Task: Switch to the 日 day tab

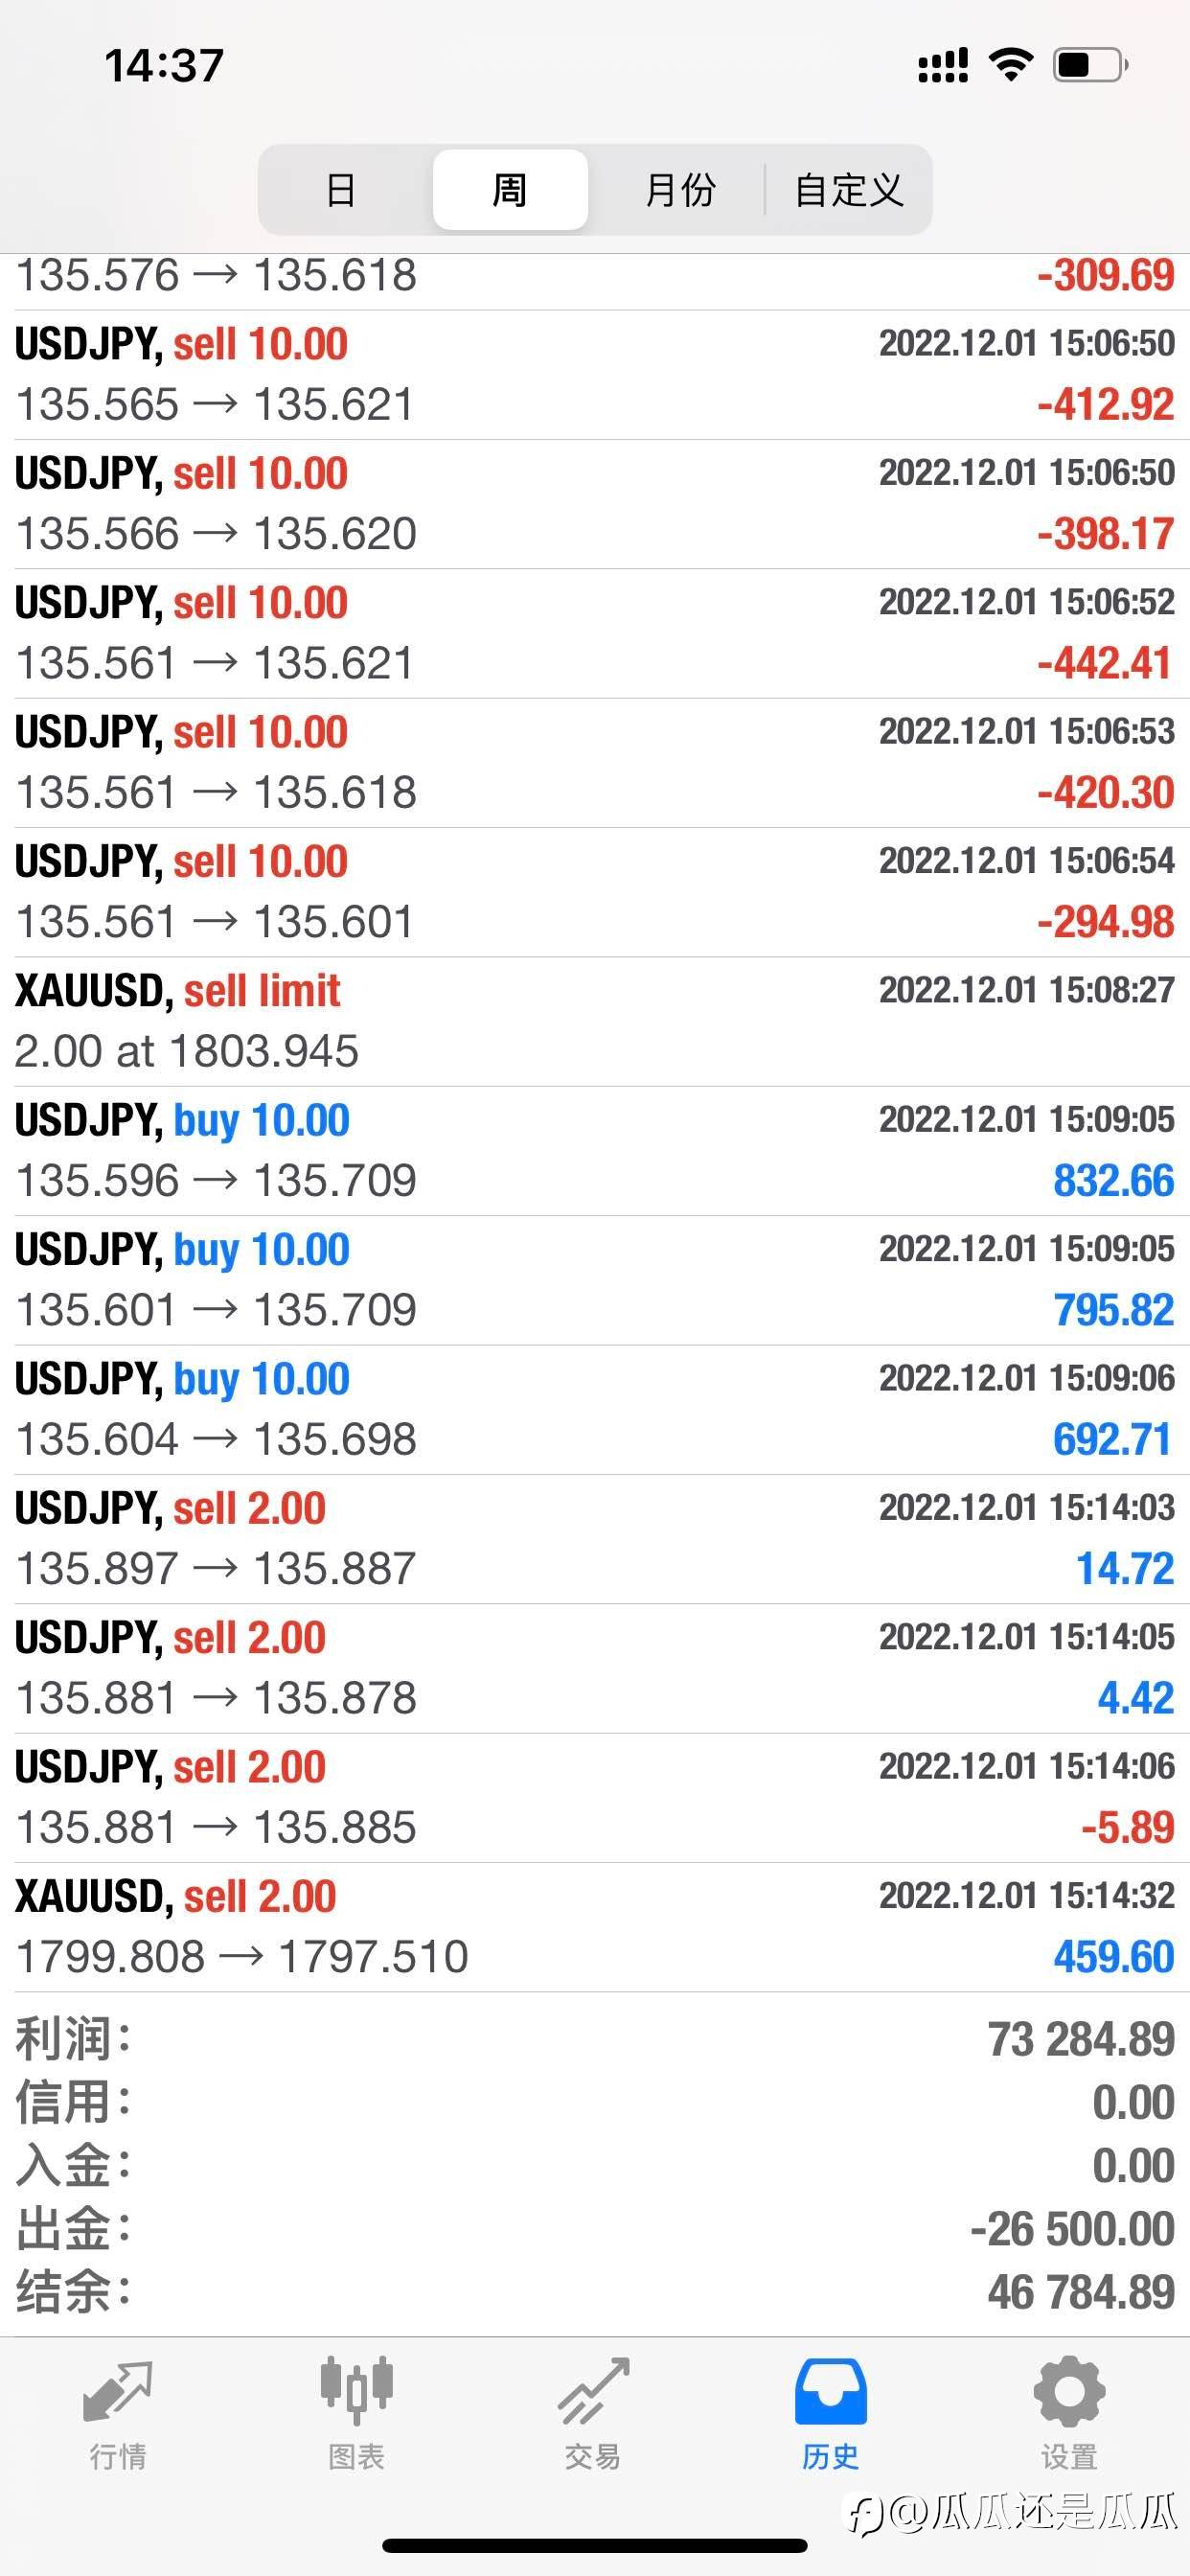Action: (x=341, y=190)
